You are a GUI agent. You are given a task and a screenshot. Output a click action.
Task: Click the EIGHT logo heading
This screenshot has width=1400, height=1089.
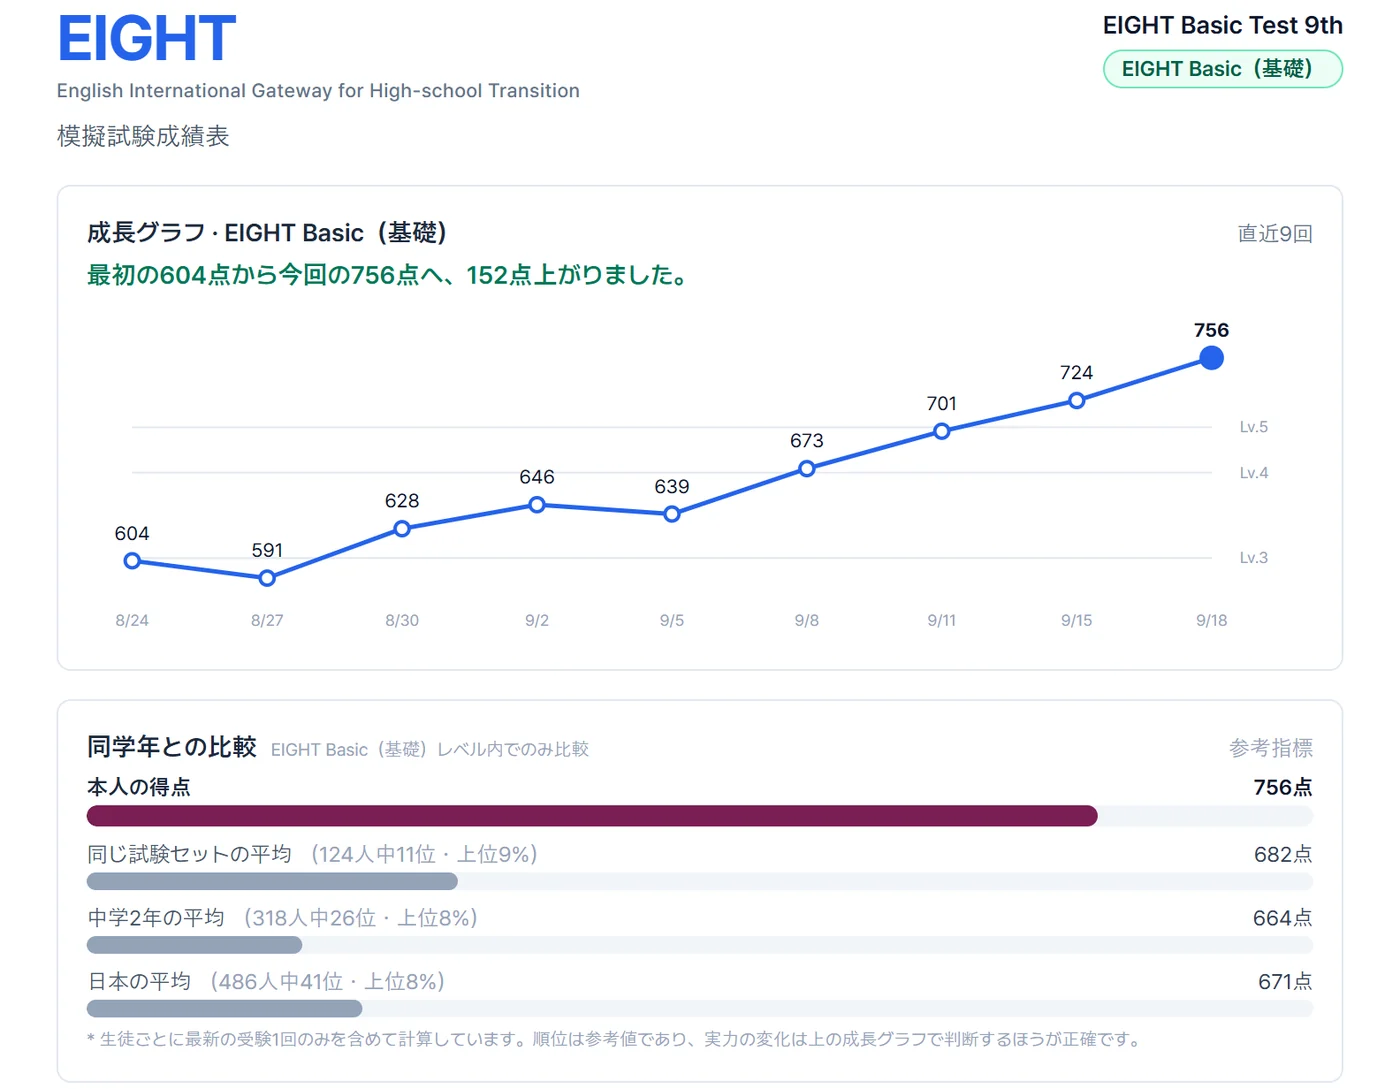[146, 38]
